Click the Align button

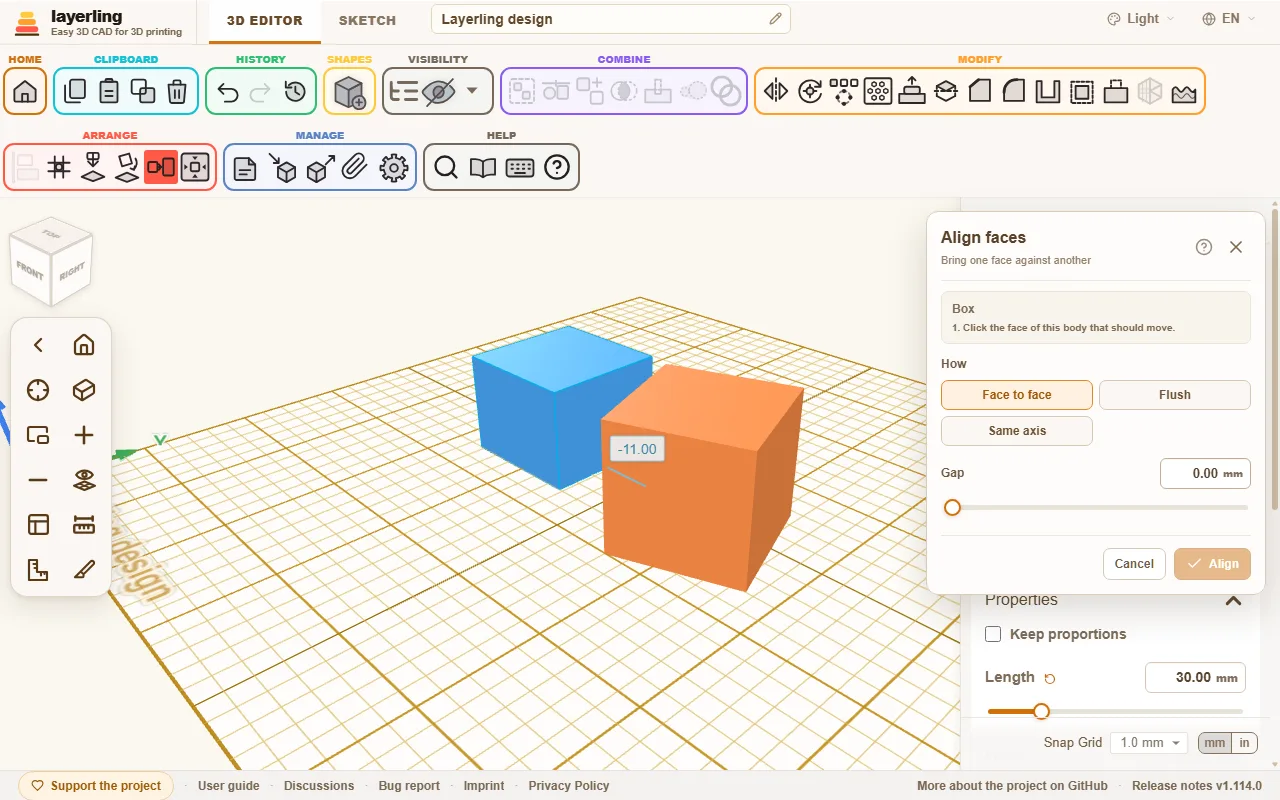tap(1212, 564)
